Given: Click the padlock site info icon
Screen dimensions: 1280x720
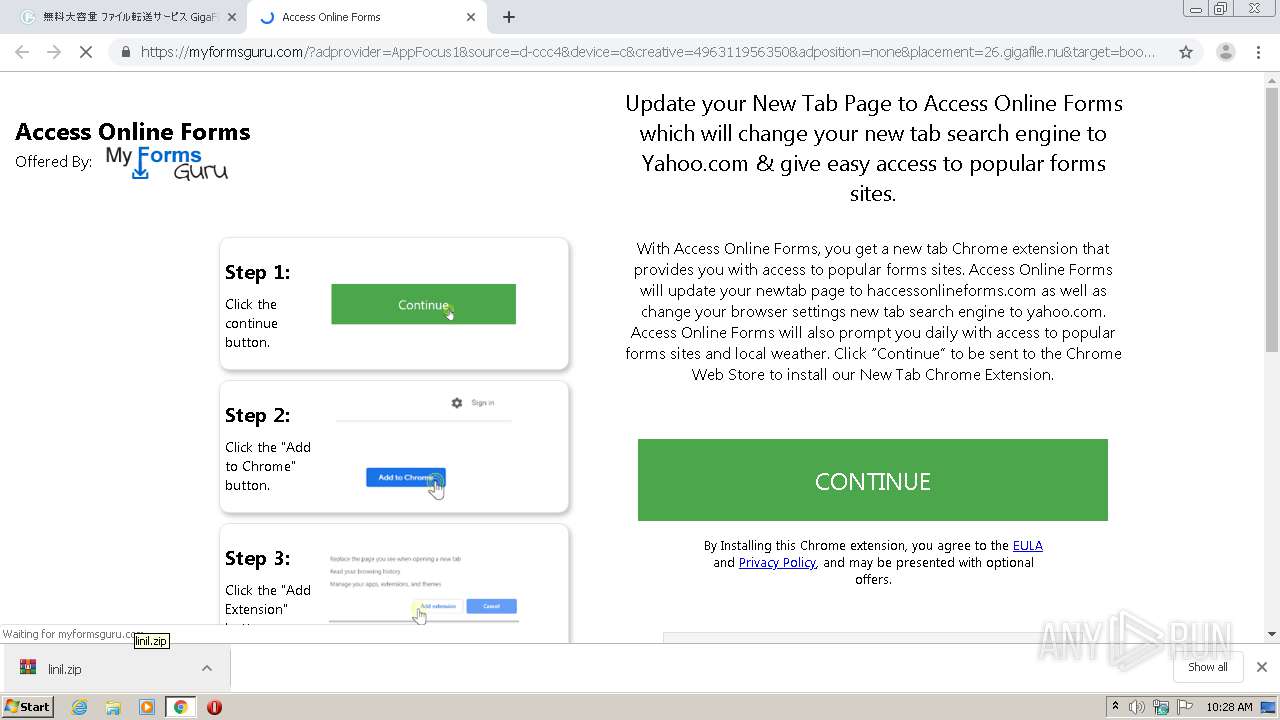Looking at the screenshot, I should [x=125, y=52].
